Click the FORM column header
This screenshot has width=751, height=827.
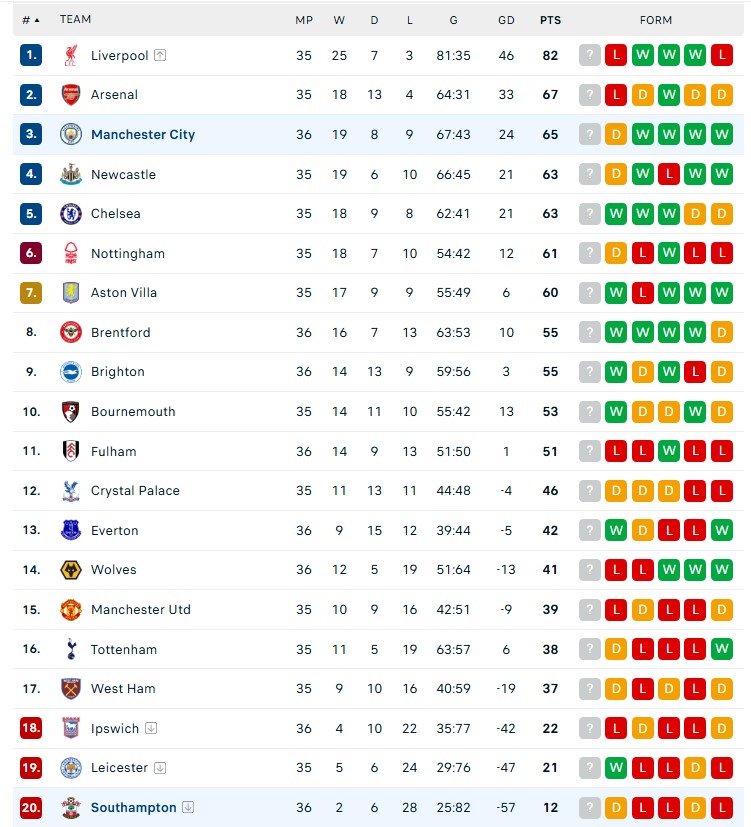pos(656,20)
